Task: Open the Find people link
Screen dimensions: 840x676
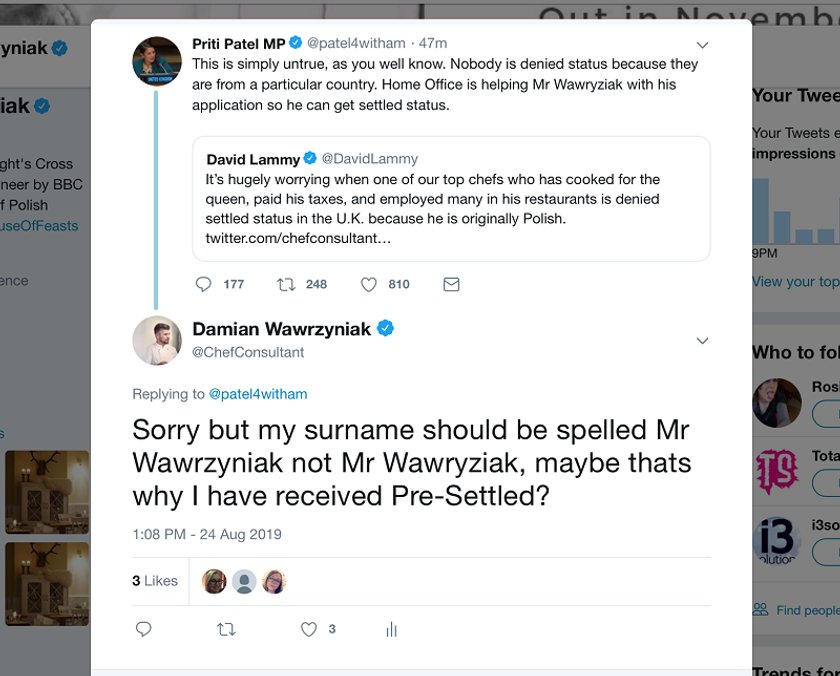Action: 796,610
